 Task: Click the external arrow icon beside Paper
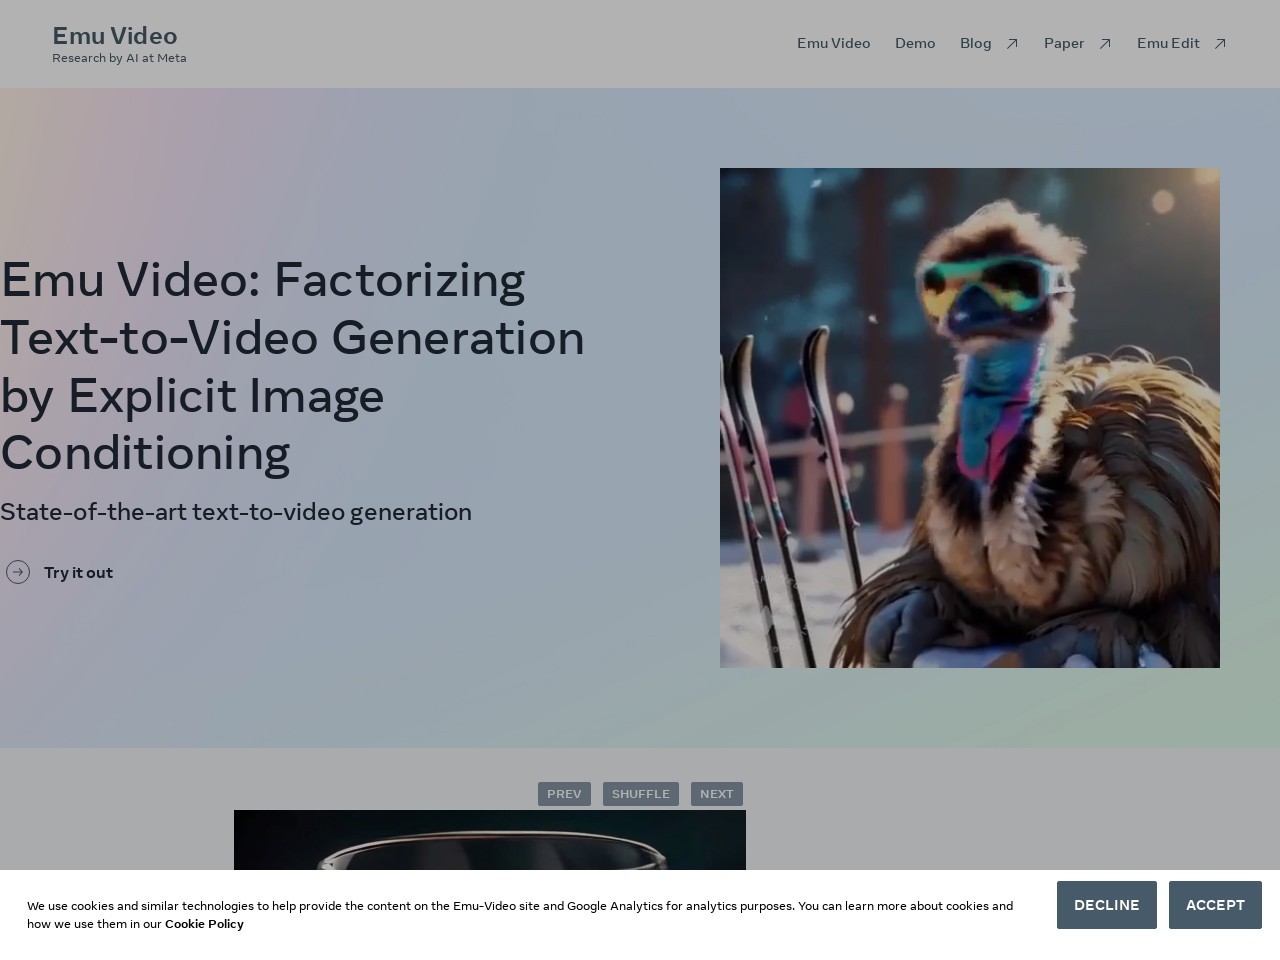[x=1105, y=44]
